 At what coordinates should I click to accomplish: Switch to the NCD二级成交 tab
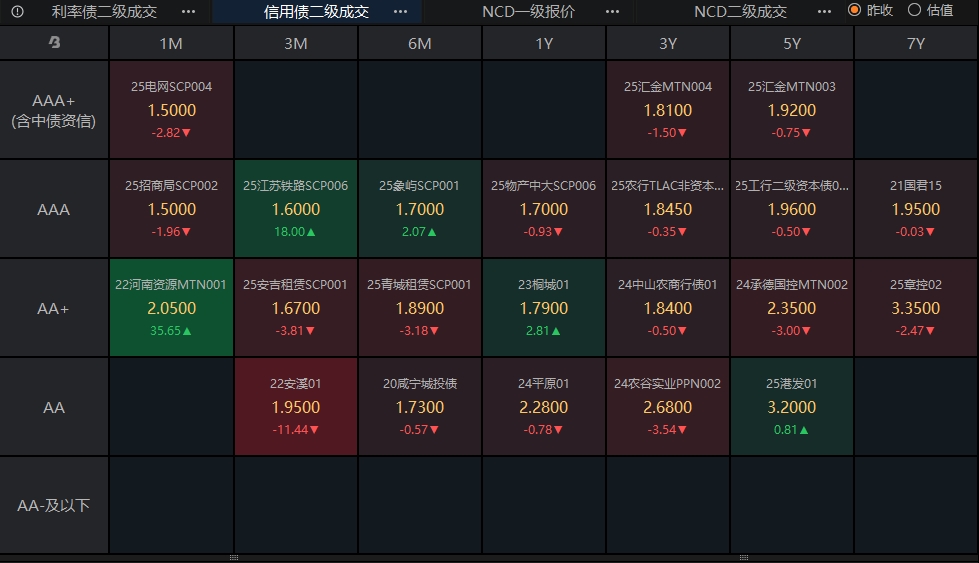[x=740, y=11]
